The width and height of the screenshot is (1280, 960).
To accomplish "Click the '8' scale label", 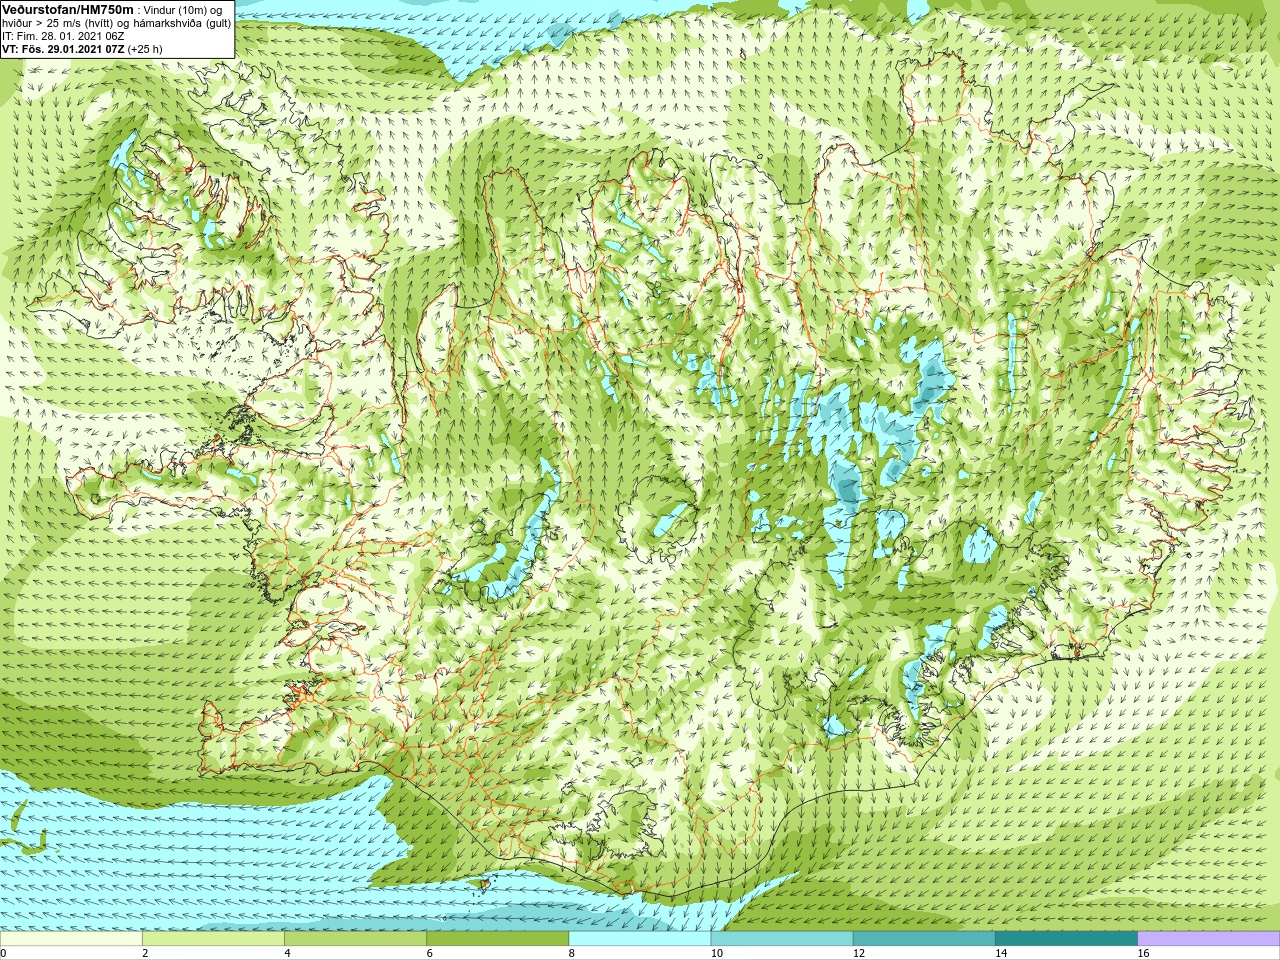I will (571, 953).
